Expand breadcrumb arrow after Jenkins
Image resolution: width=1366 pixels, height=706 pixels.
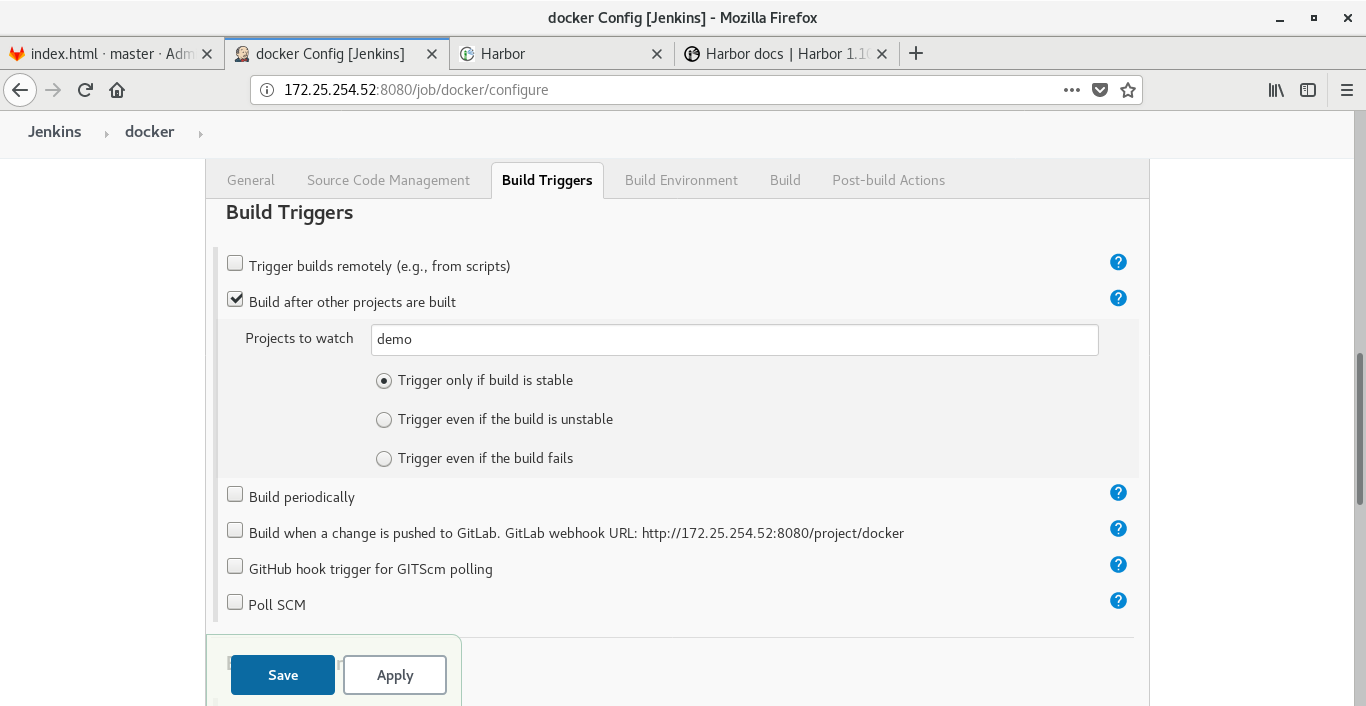[106, 133]
